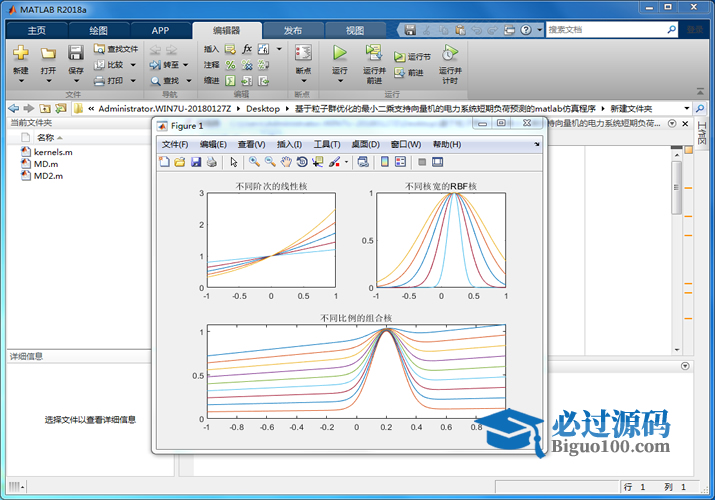Open the 文件(F) menu in Figure 1
This screenshot has width=715, height=500.
coord(175,144)
